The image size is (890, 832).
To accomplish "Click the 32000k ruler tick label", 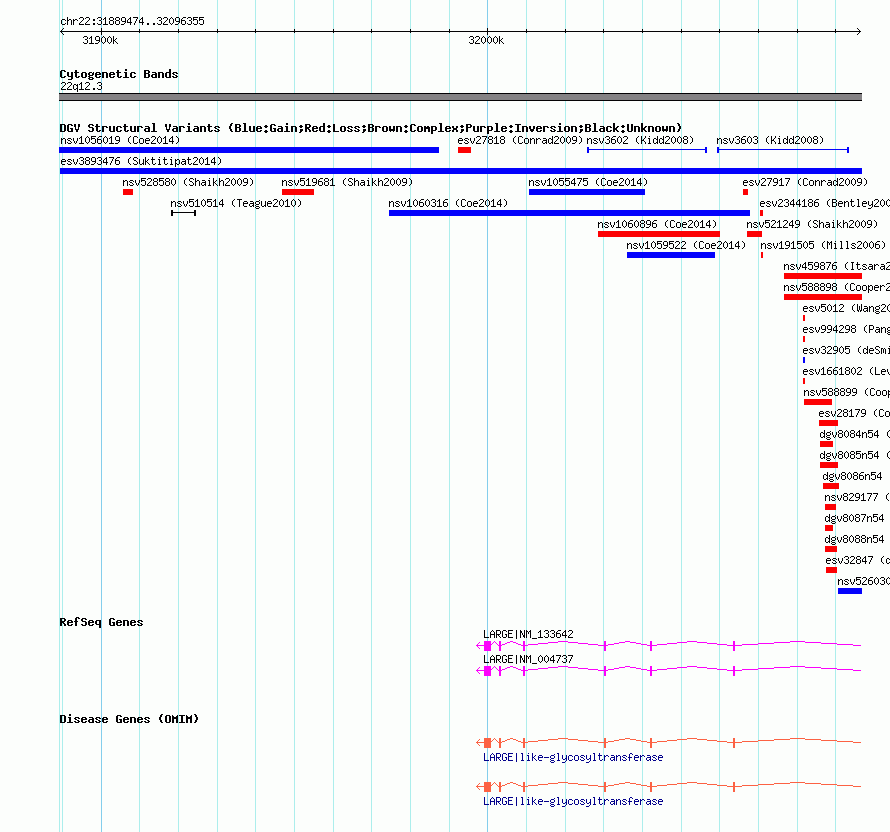I will [486, 40].
